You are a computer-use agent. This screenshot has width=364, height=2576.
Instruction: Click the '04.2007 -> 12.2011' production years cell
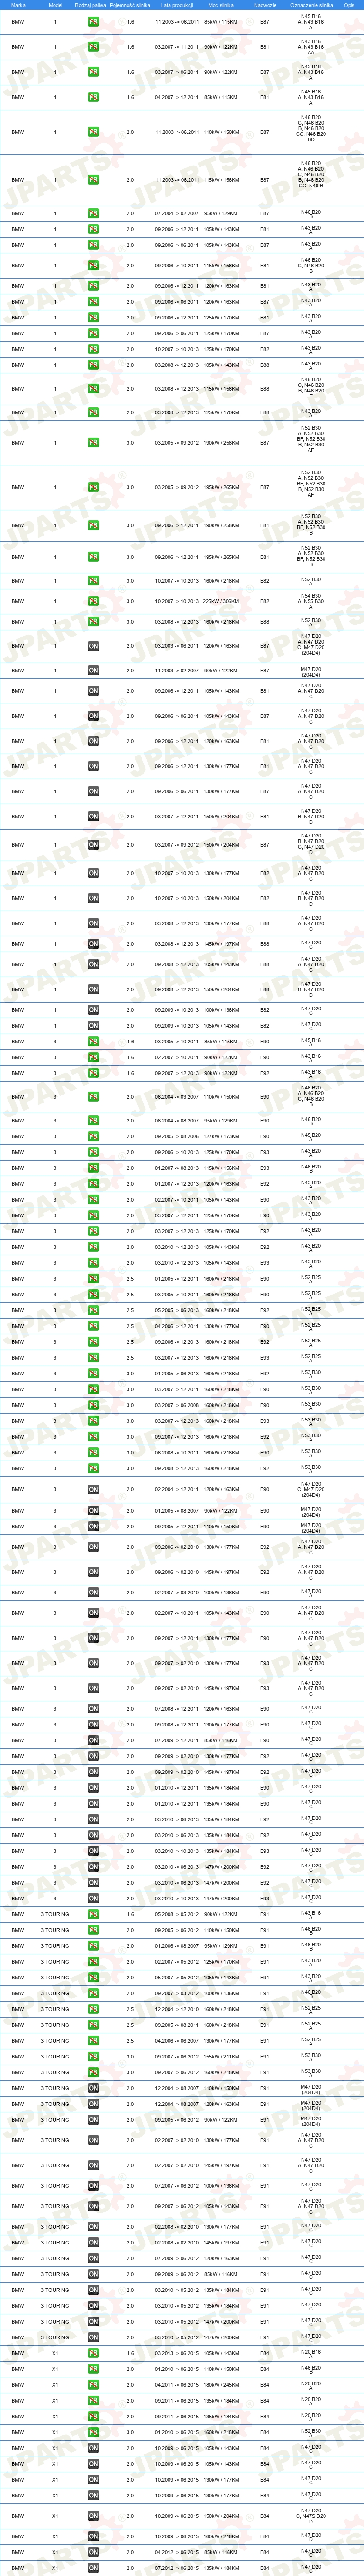click(177, 97)
